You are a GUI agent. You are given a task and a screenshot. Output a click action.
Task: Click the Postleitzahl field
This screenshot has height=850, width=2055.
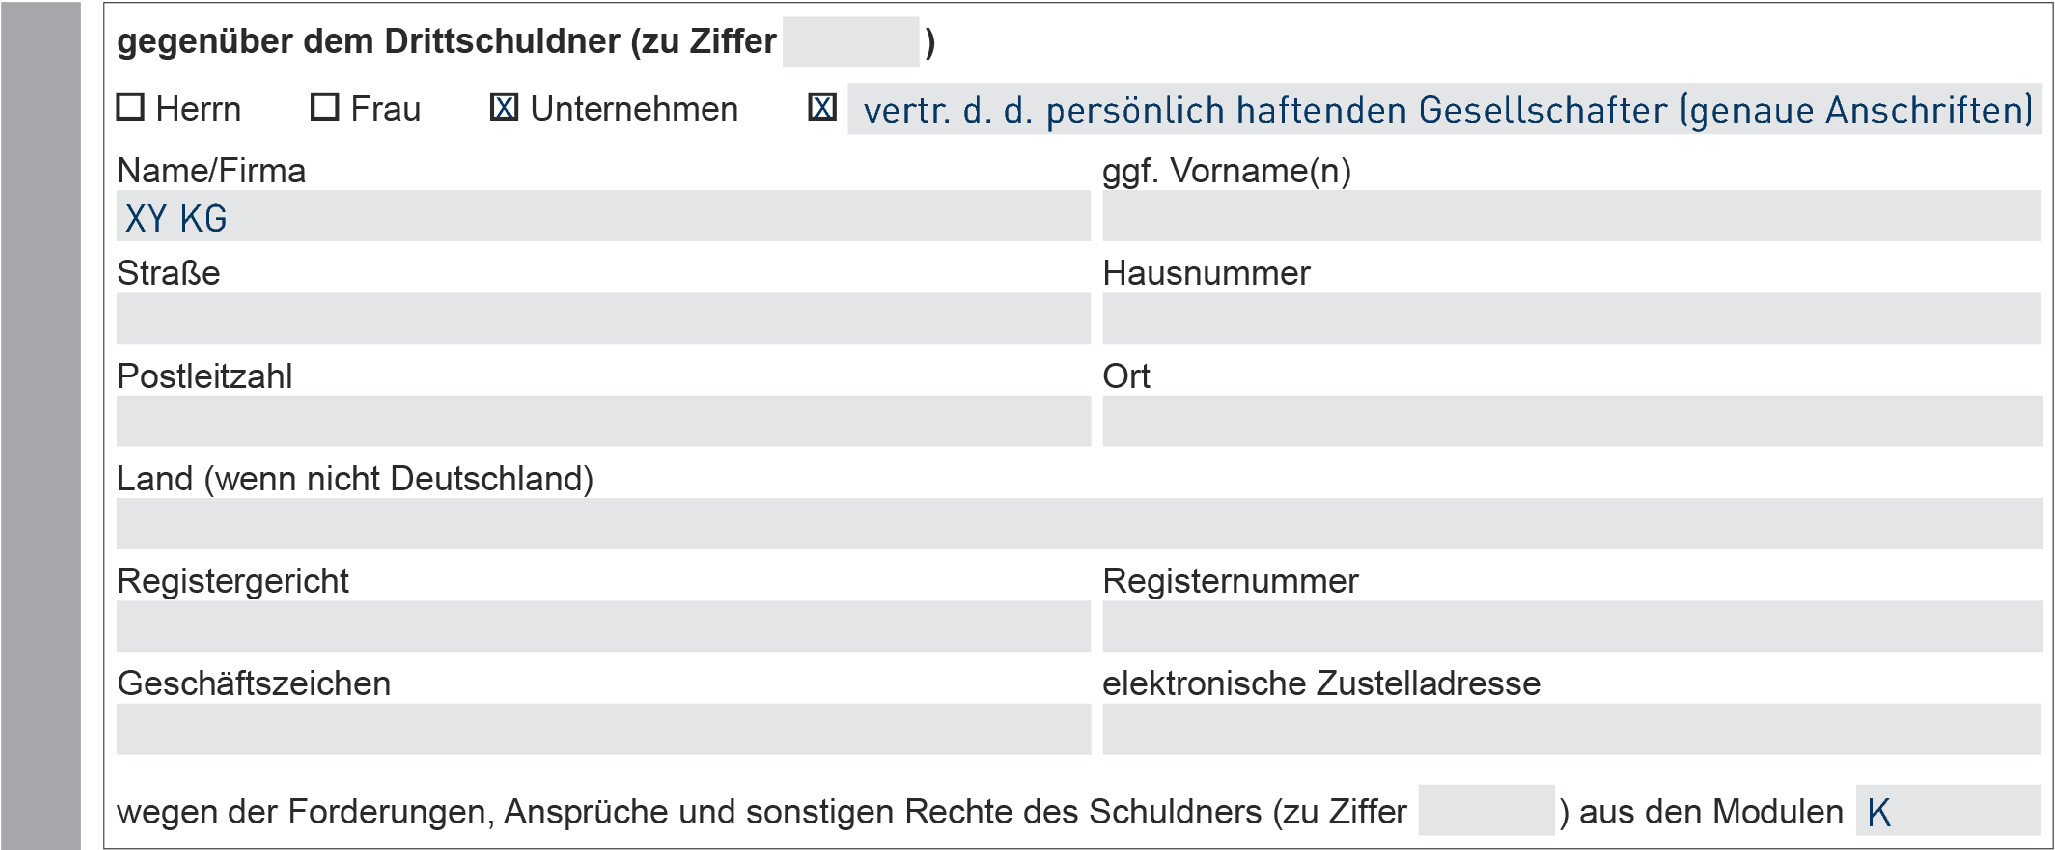click(603, 421)
